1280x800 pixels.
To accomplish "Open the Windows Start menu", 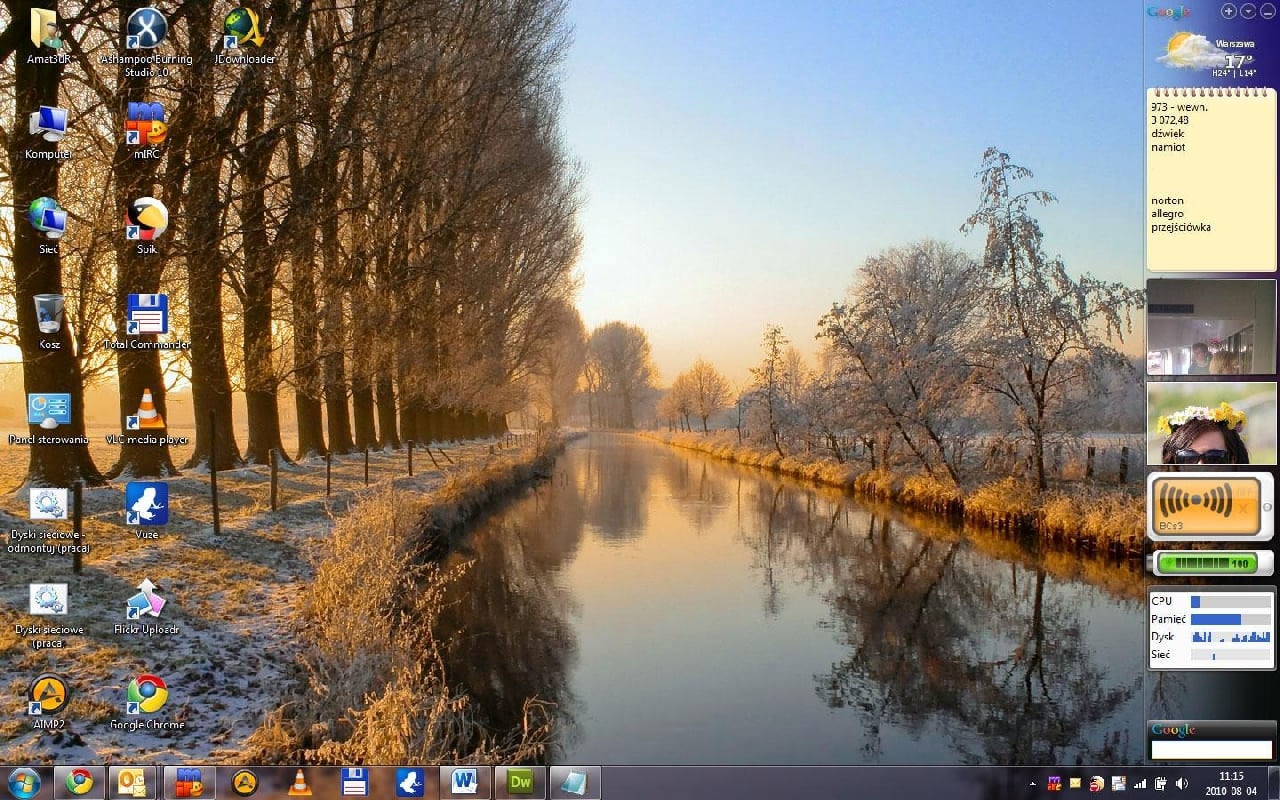I will click(23, 782).
